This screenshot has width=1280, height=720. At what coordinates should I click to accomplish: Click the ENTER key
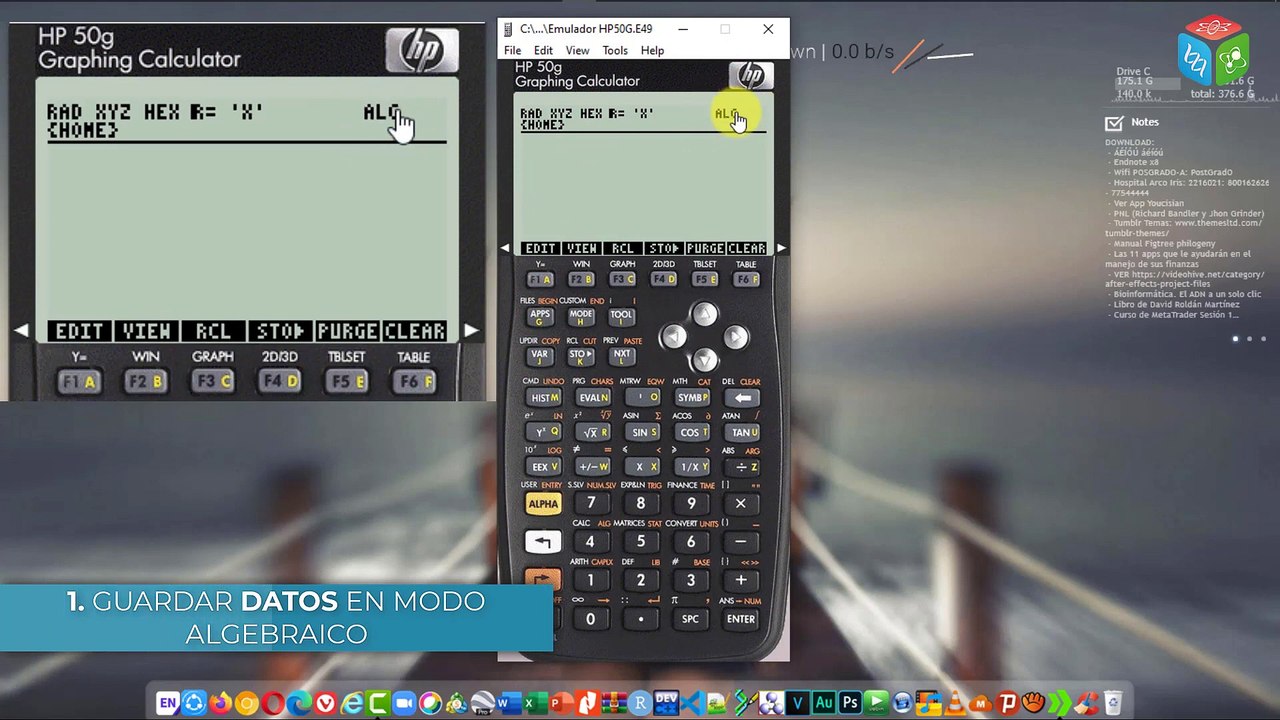pyautogui.click(x=741, y=619)
